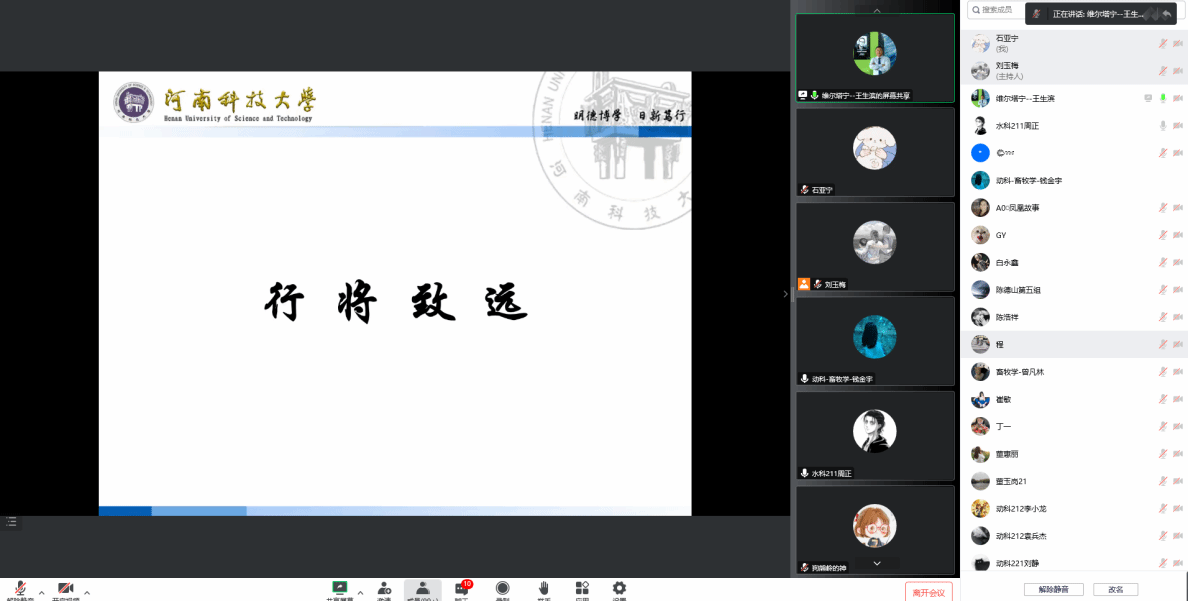Click the record meeting icon
Viewport: 1188px width, 601px height.
click(502, 589)
